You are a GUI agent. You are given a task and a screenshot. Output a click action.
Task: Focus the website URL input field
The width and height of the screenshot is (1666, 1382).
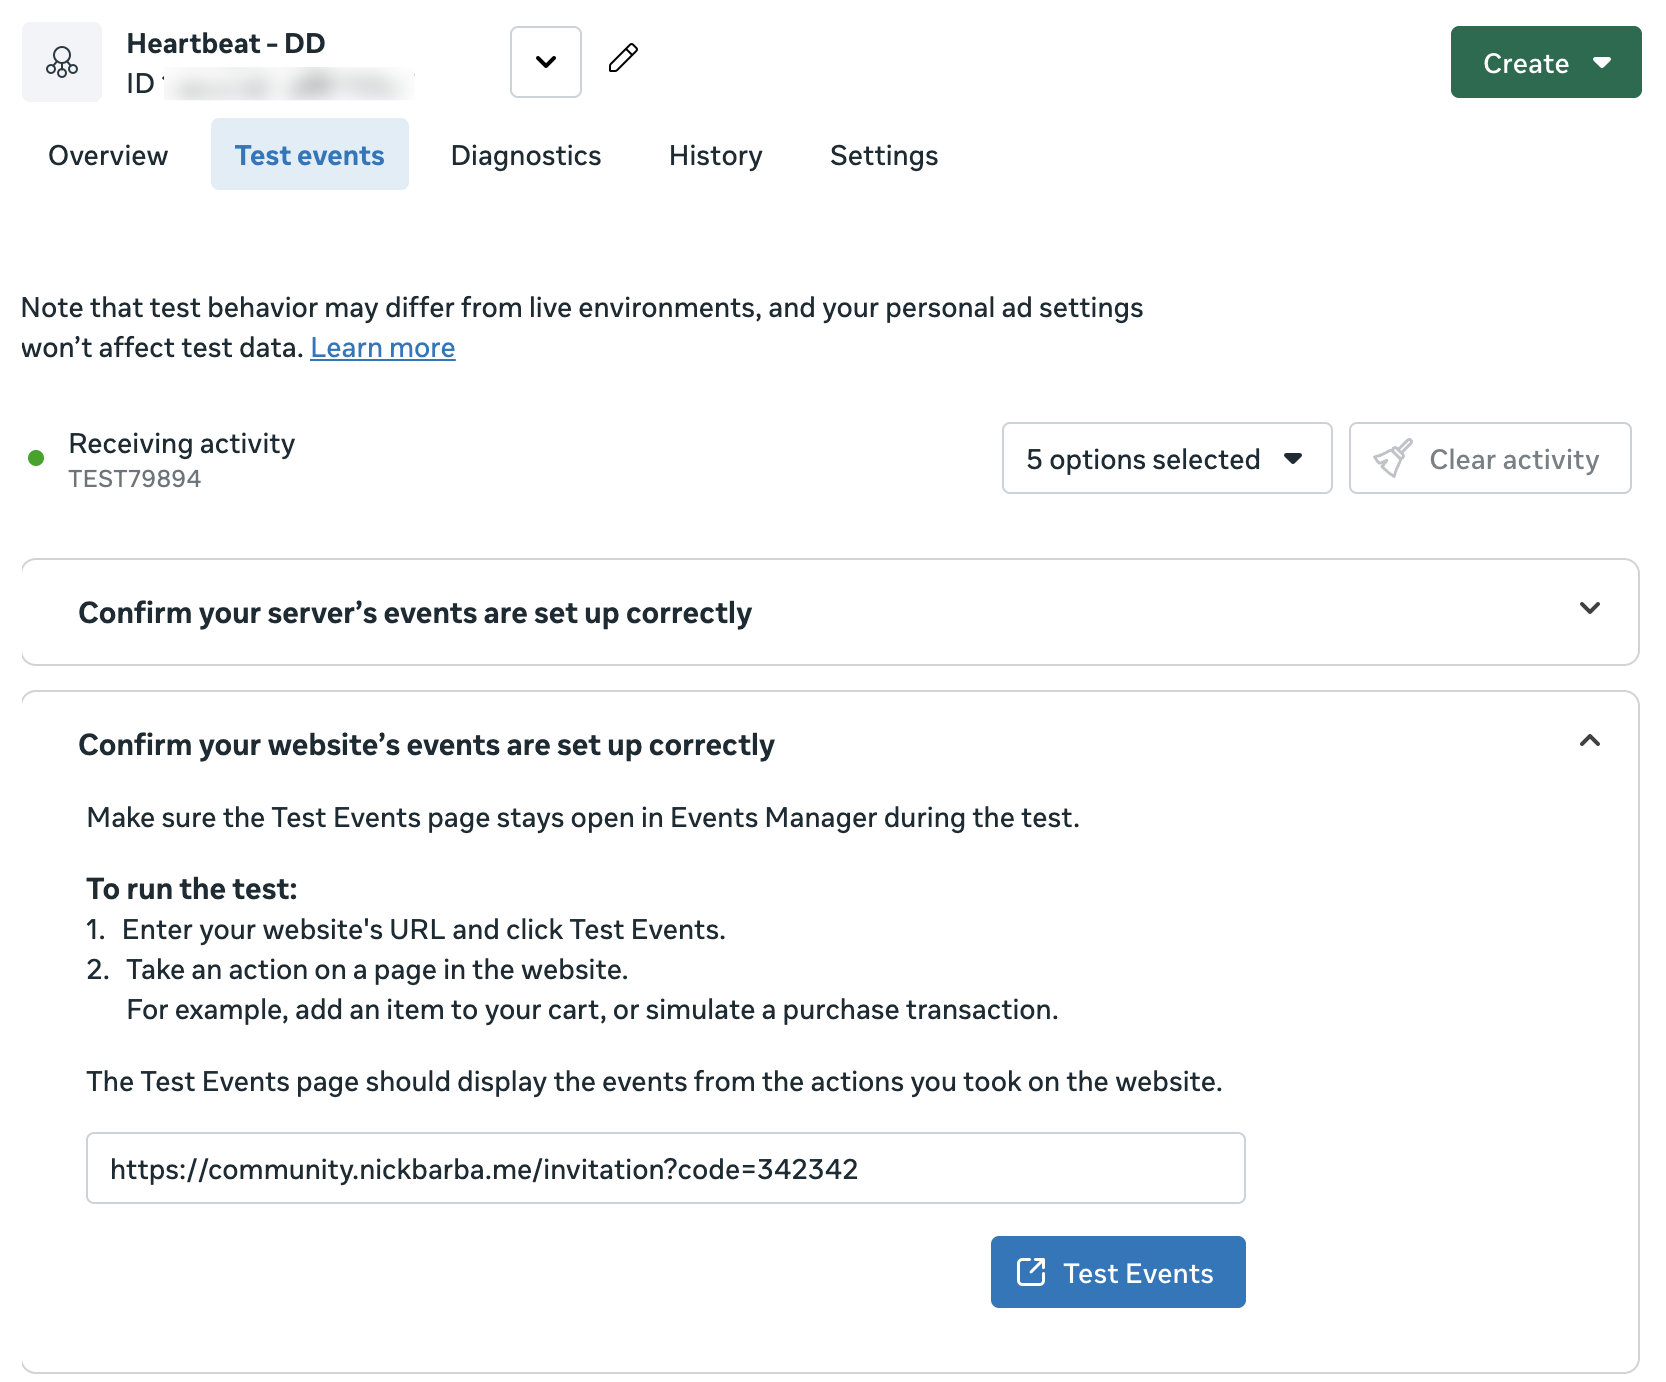click(x=665, y=1168)
